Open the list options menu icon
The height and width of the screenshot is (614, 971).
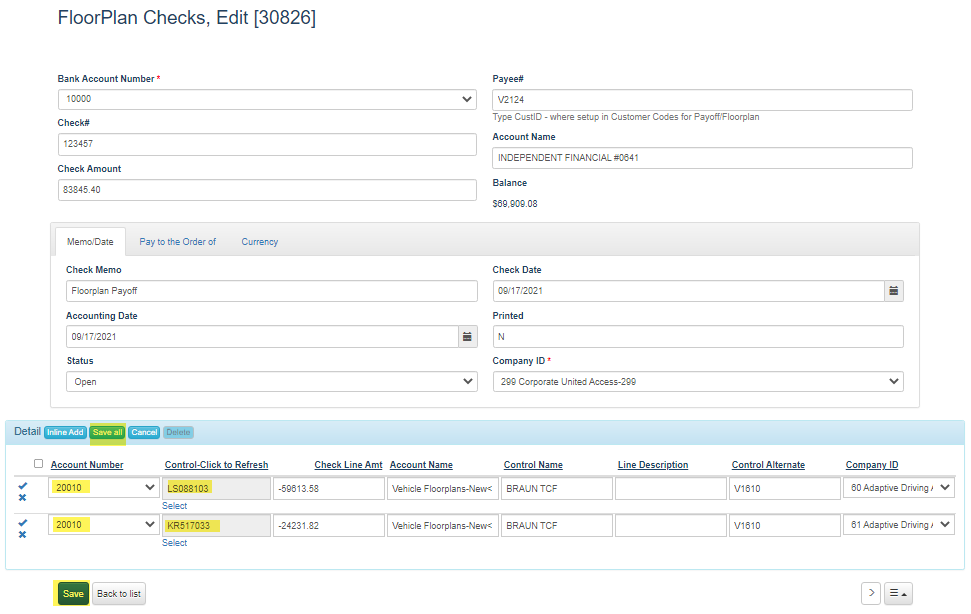click(898, 593)
